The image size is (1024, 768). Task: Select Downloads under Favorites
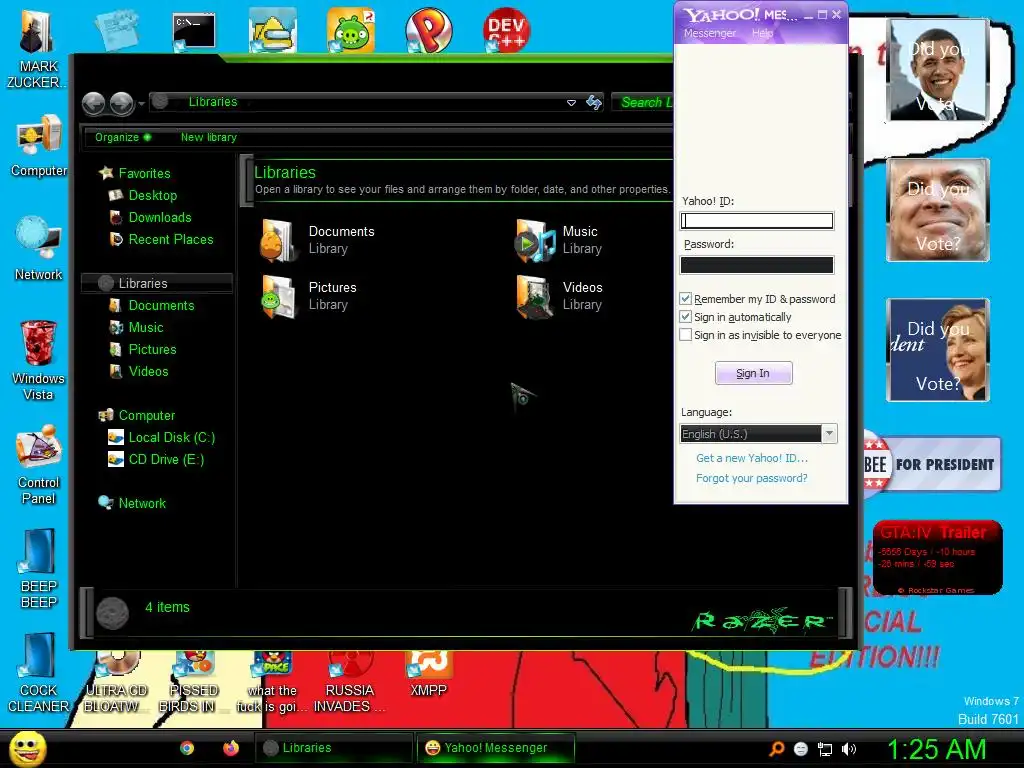(160, 217)
